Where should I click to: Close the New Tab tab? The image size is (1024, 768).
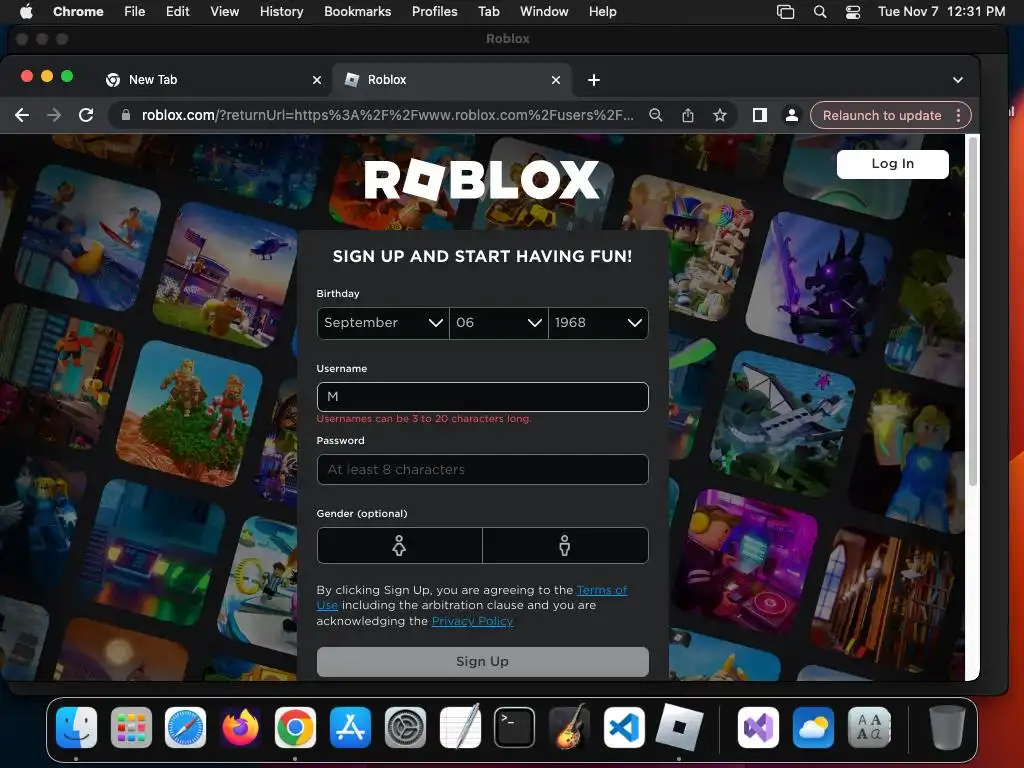click(x=317, y=80)
